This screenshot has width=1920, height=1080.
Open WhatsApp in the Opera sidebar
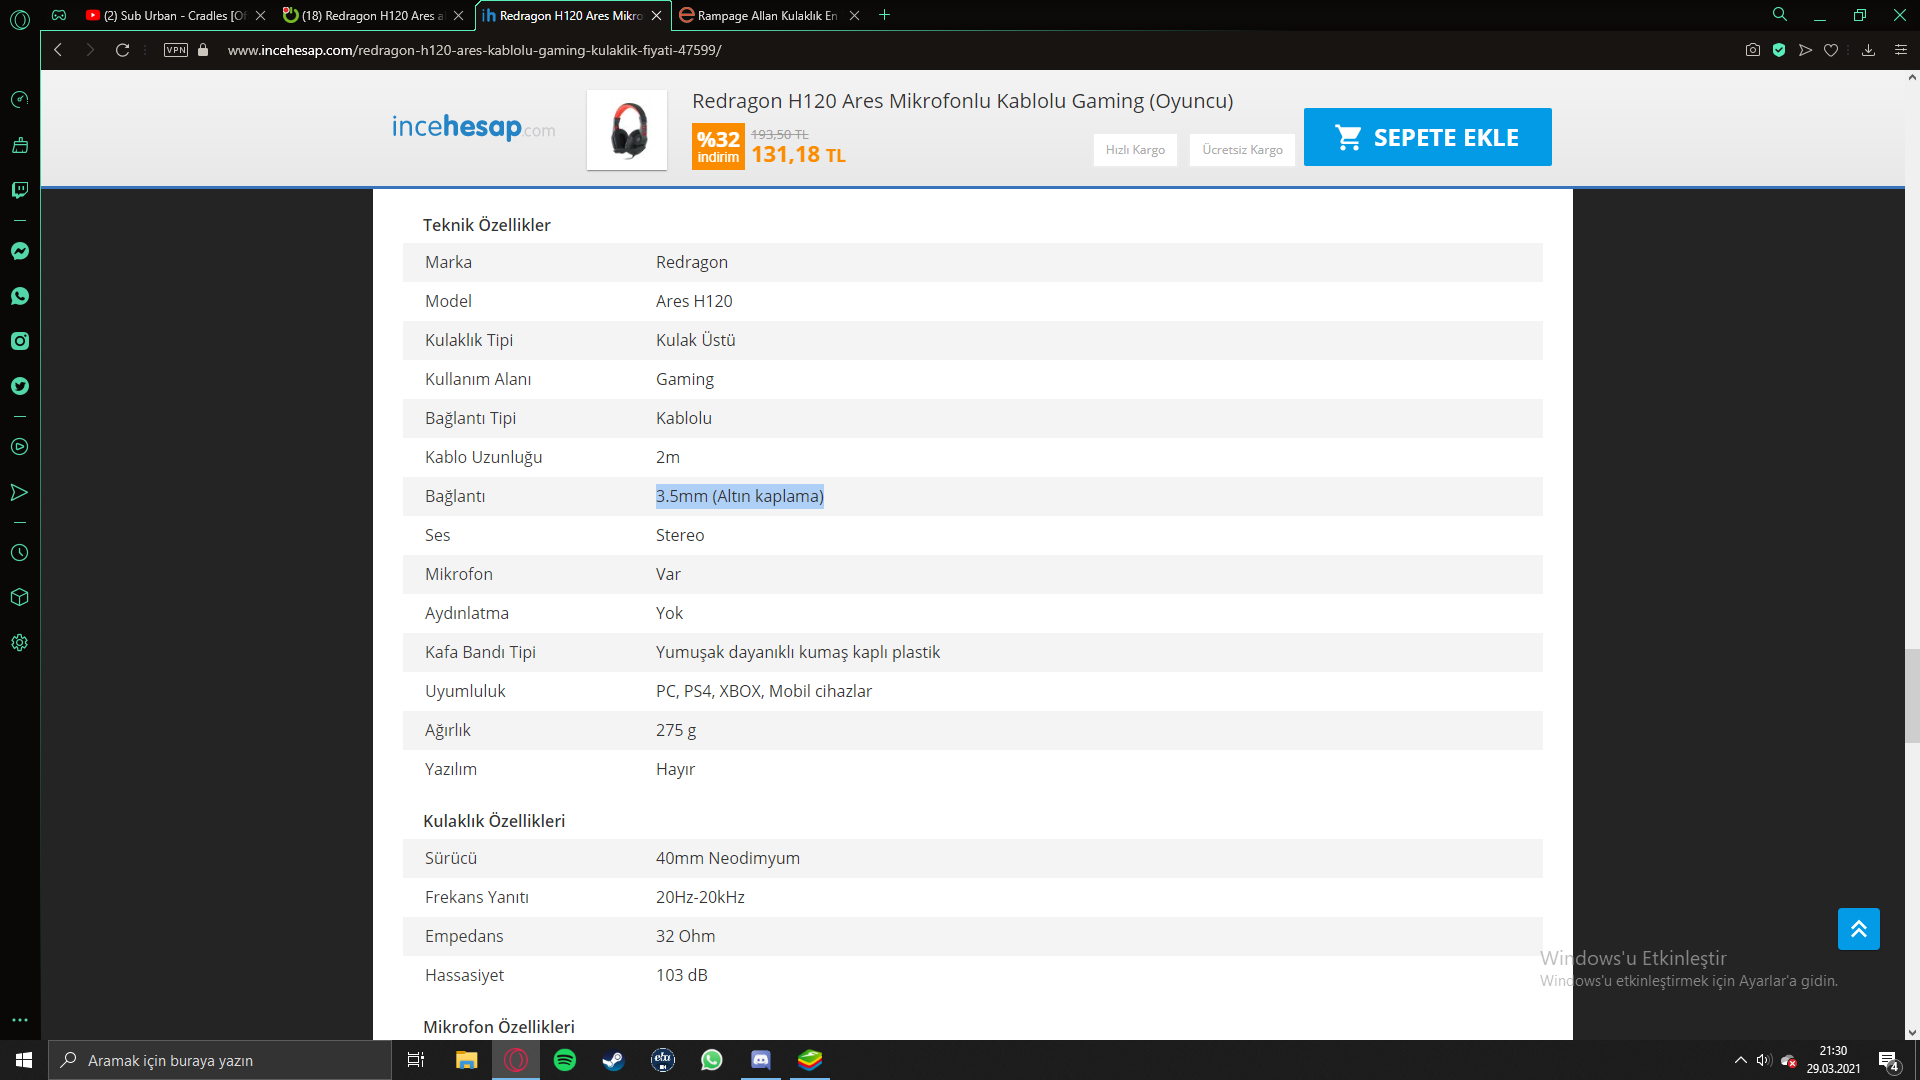tap(20, 296)
